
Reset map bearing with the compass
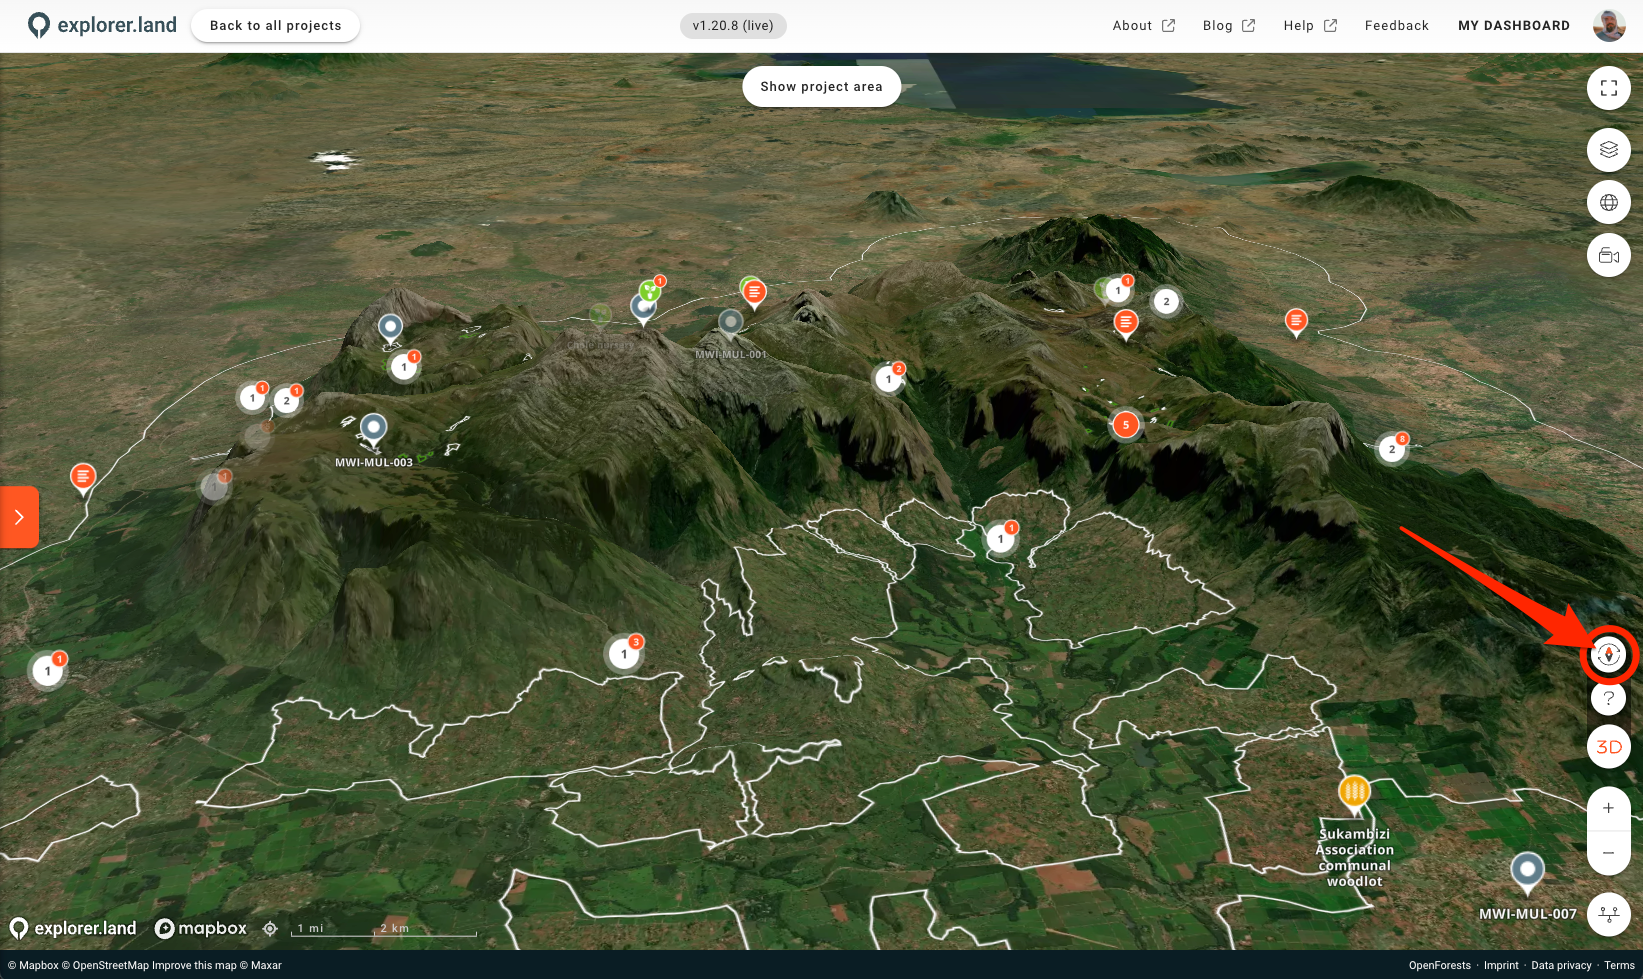pos(1608,655)
